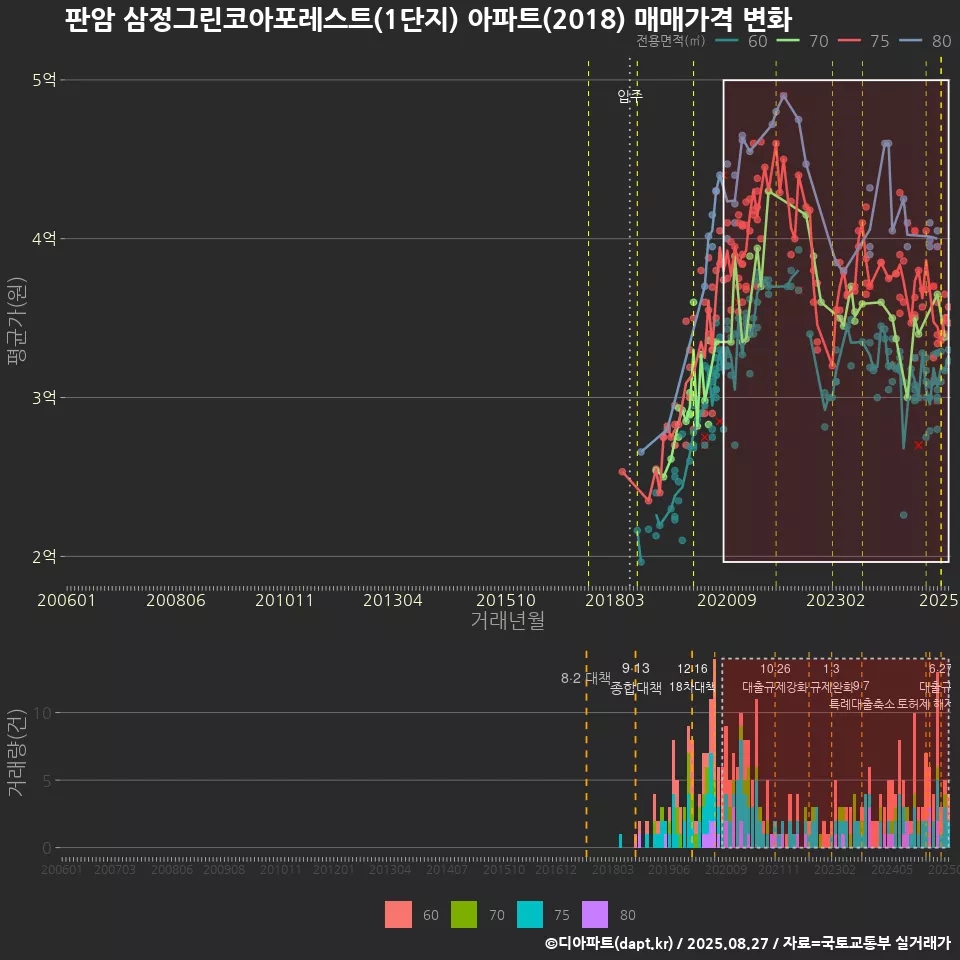
Task: Select the '평균가(원)' vertical axis title
Action: tap(17, 321)
